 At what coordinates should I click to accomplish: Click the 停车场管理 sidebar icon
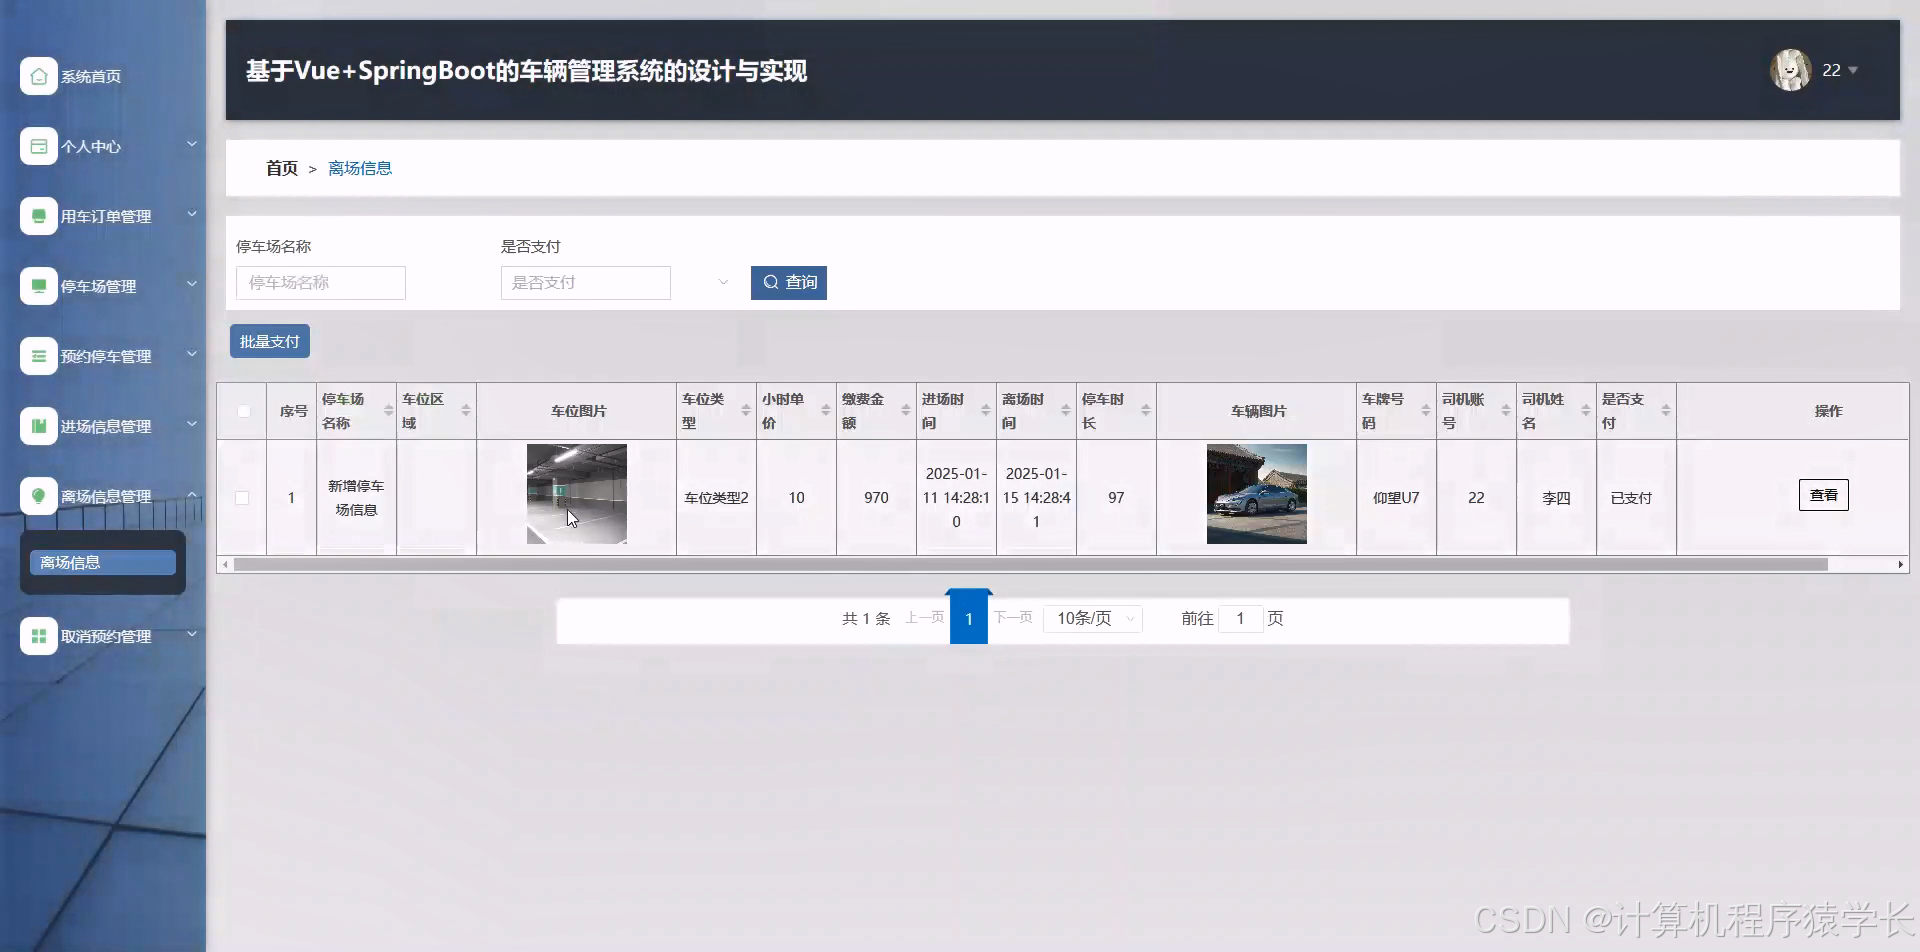[x=38, y=286]
